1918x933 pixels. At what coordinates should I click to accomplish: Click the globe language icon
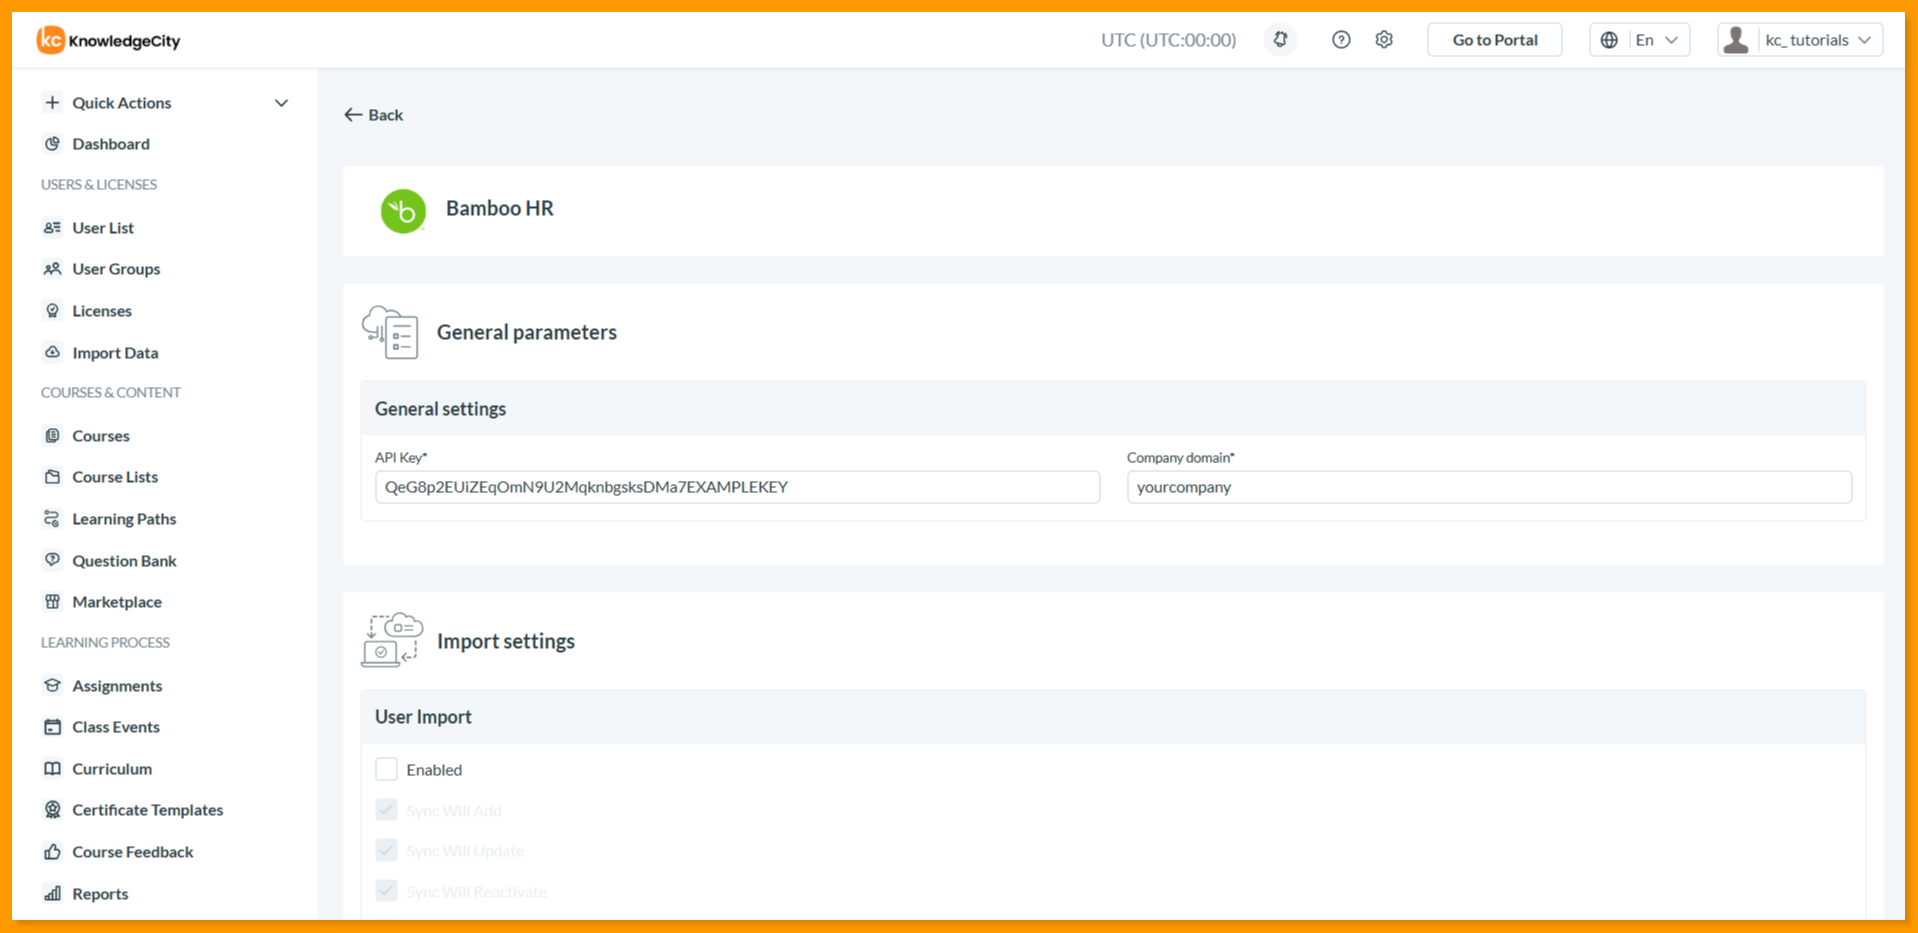click(1609, 40)
